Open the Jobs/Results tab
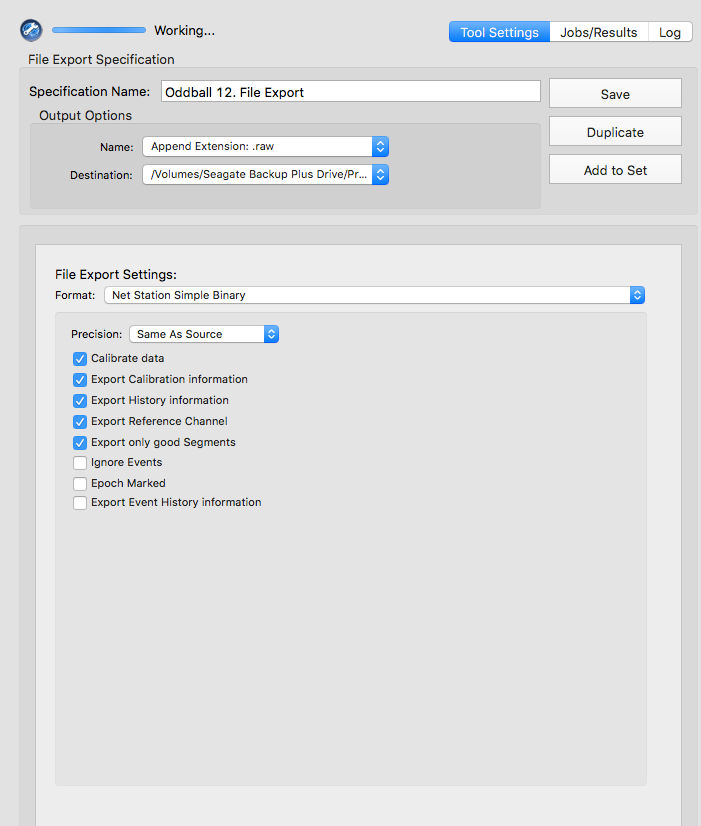 (599, 32)
